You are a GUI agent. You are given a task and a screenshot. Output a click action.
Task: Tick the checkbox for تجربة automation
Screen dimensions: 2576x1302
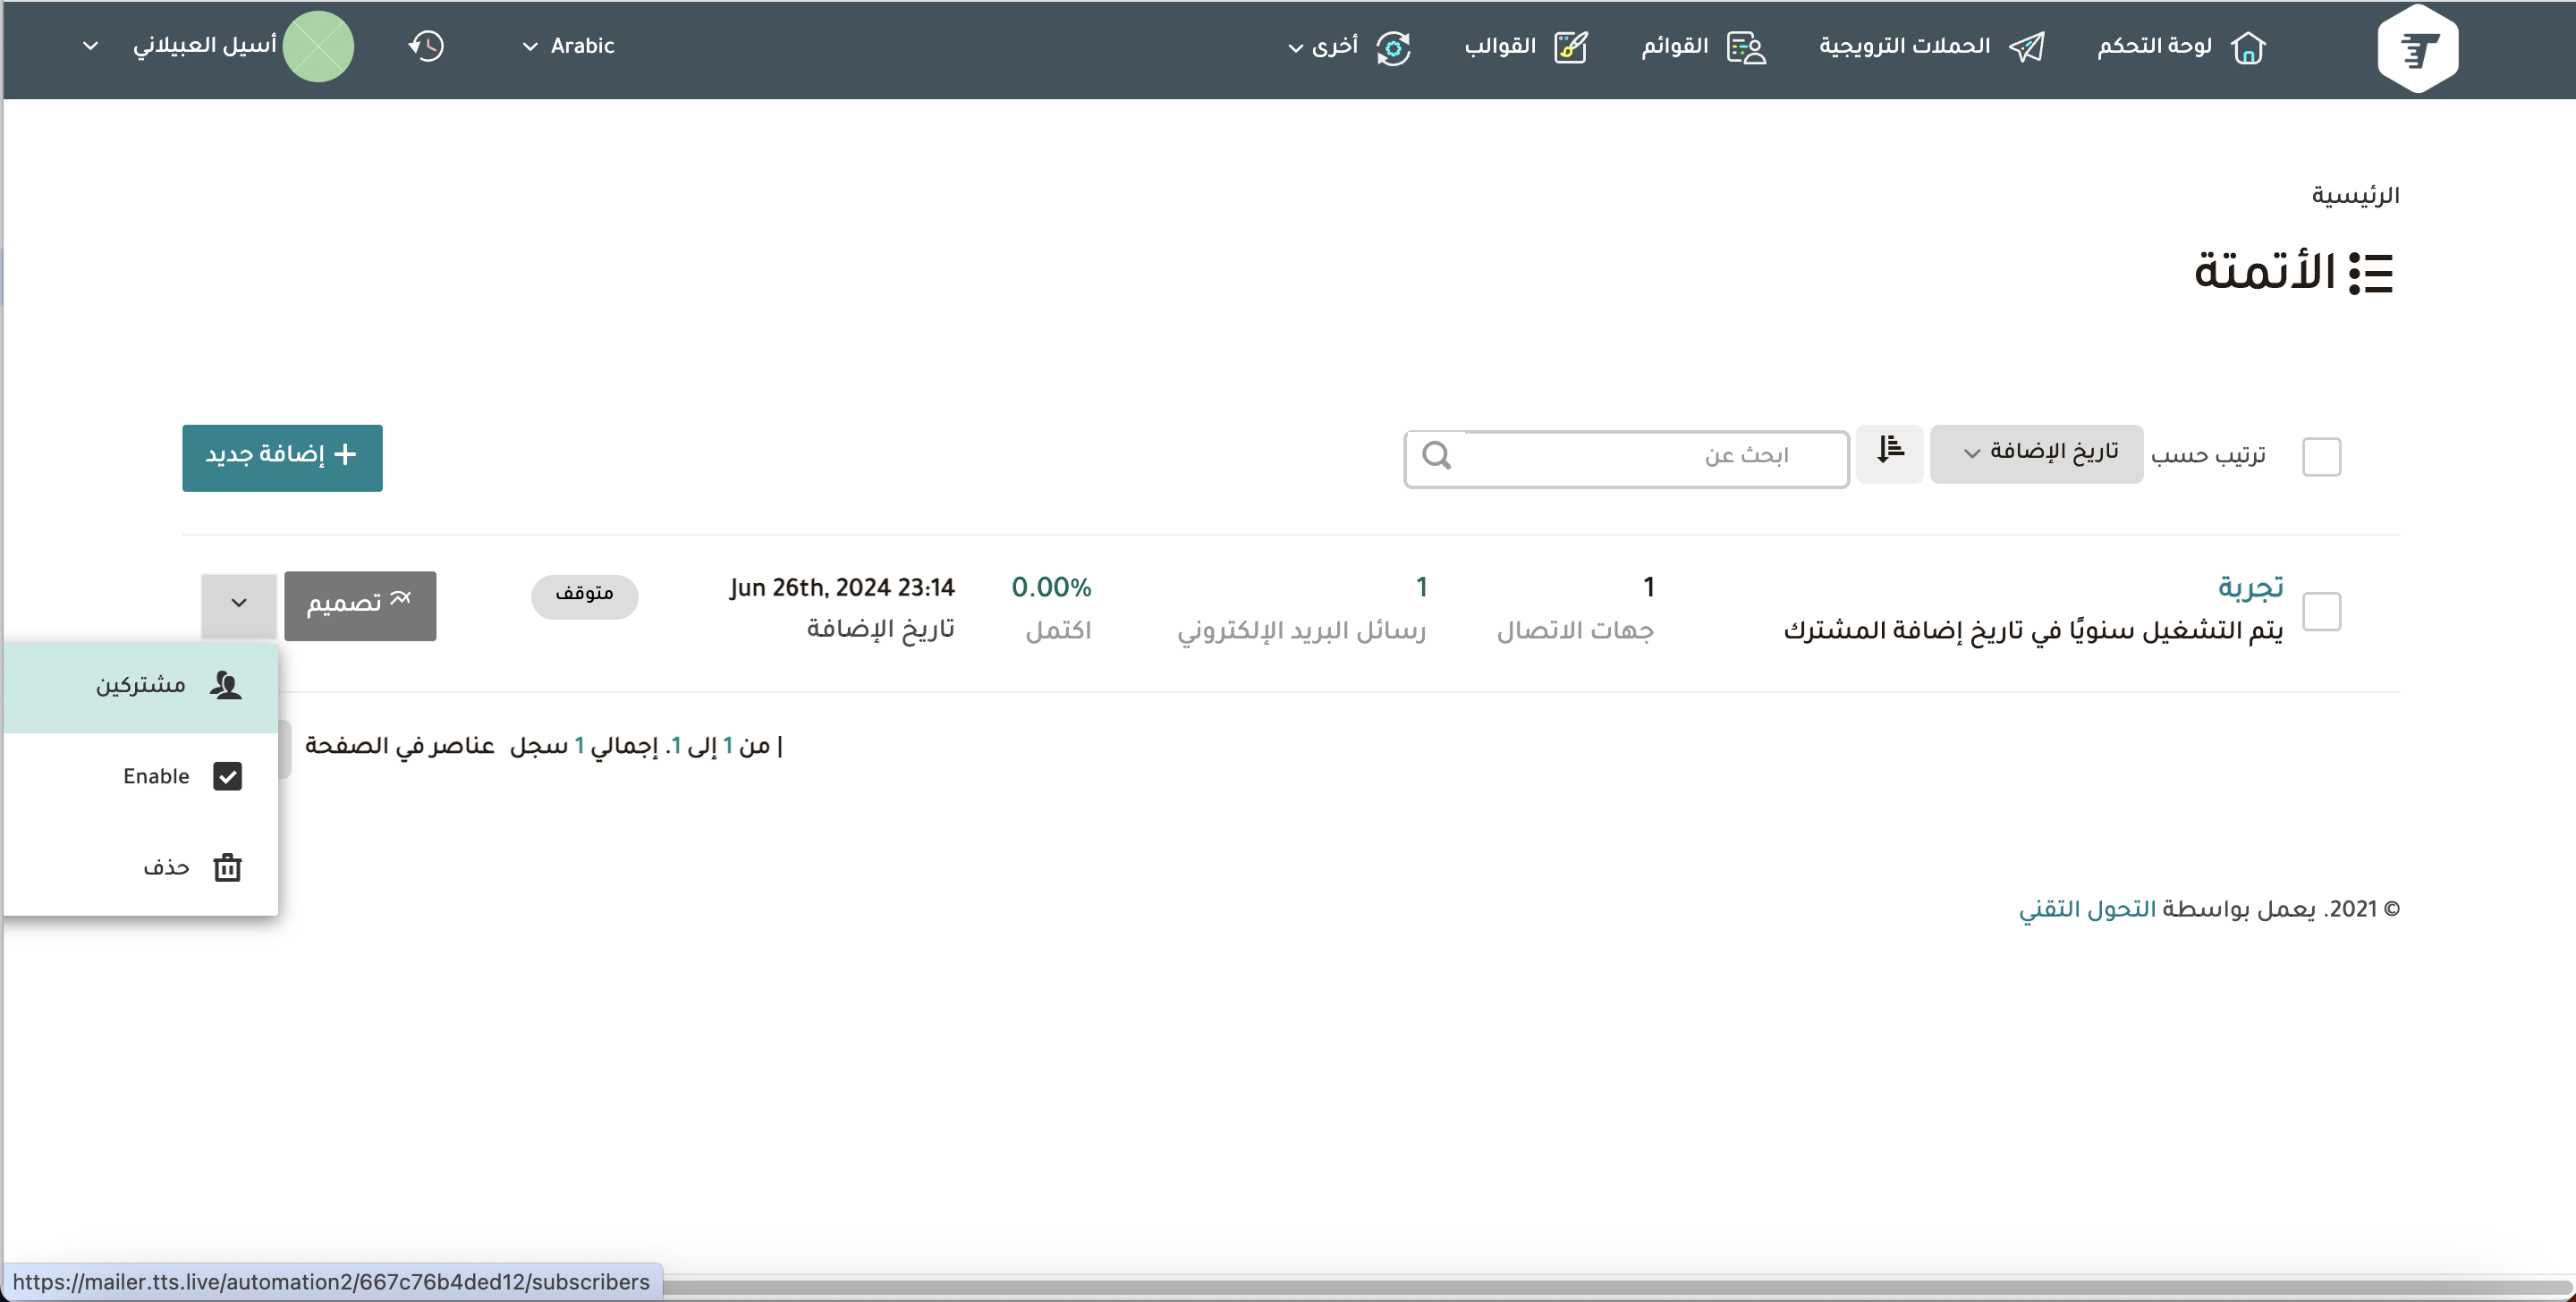click(2321, 611)
